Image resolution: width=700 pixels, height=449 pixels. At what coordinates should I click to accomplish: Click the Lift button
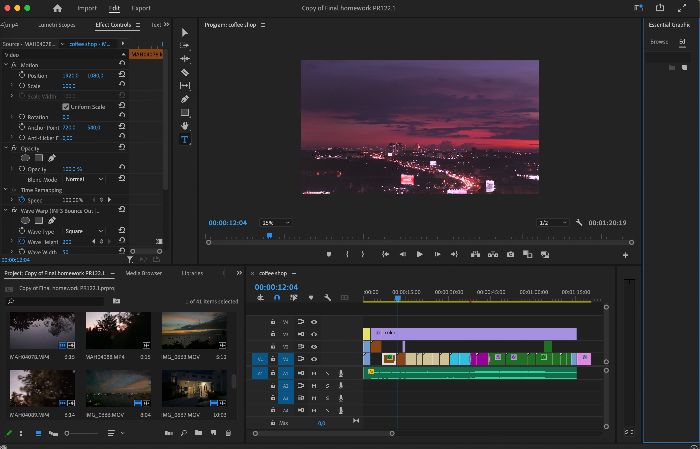pos(475,254)
